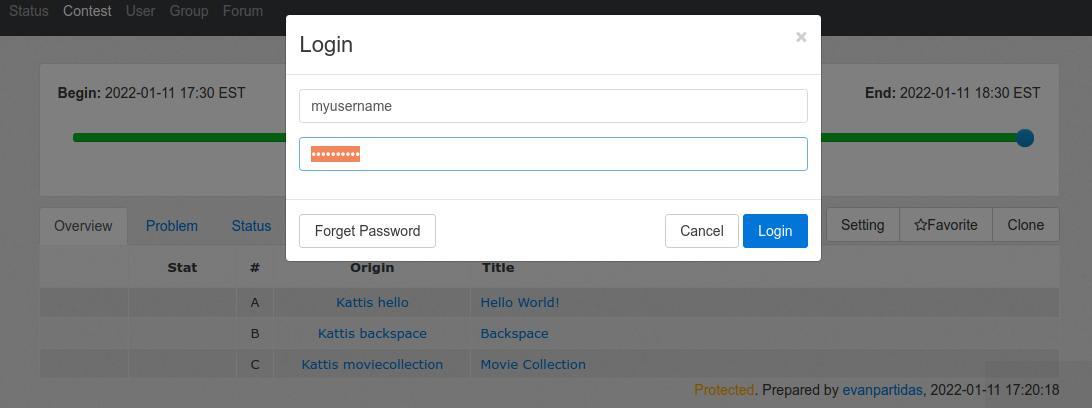Switch to the Overview tab
Image resolution: width=1092 pixels, height=408 pixels.
[83, 226]
